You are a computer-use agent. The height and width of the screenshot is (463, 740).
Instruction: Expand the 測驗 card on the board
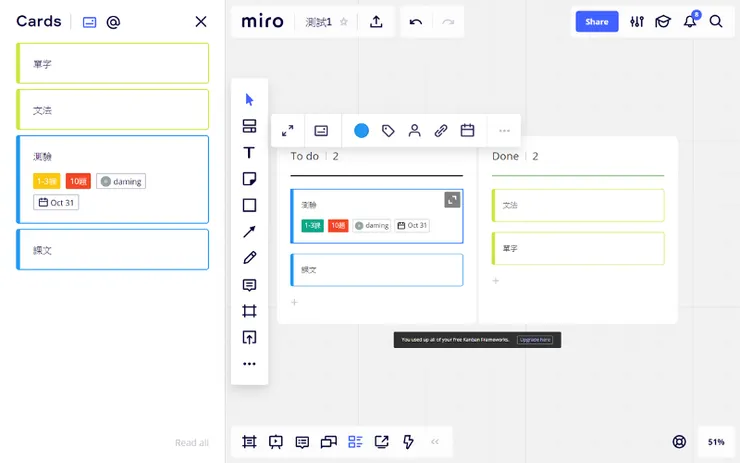452,200
